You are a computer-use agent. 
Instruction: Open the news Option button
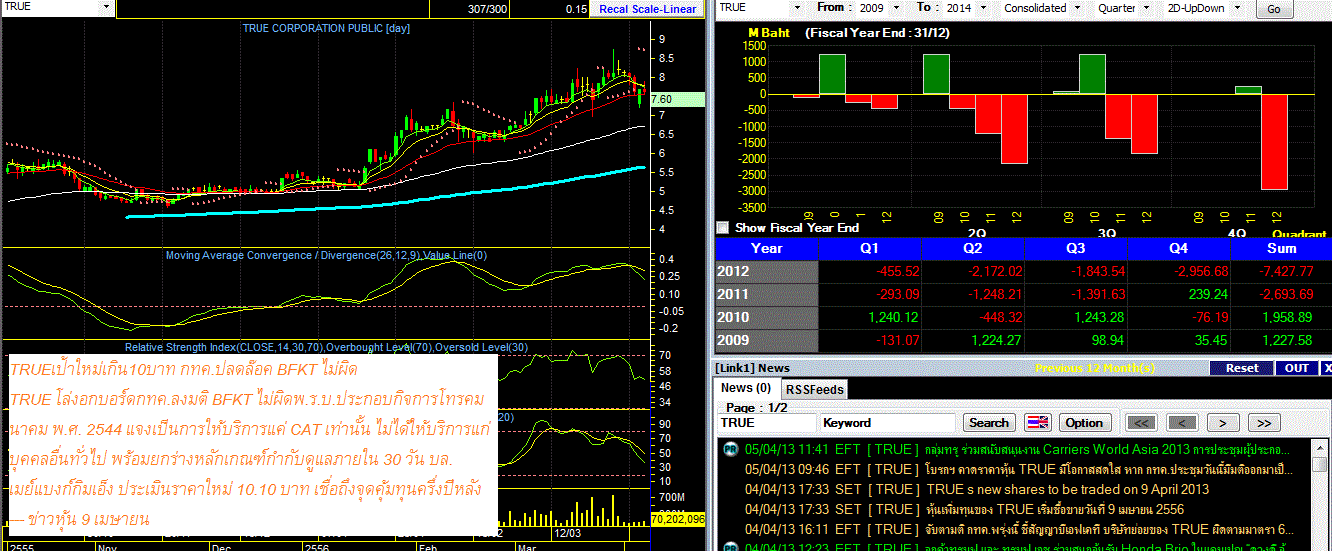click(1084, 423)
